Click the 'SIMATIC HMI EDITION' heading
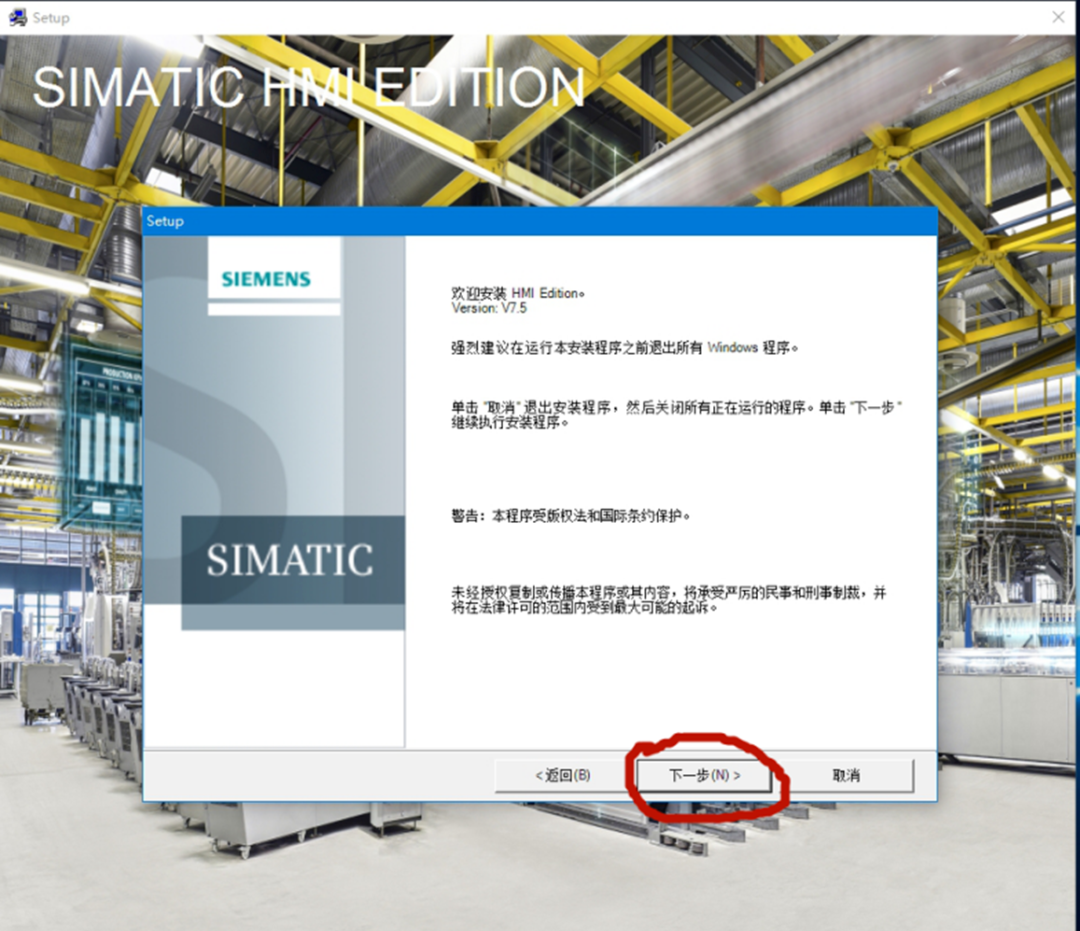 click(308, 87)
